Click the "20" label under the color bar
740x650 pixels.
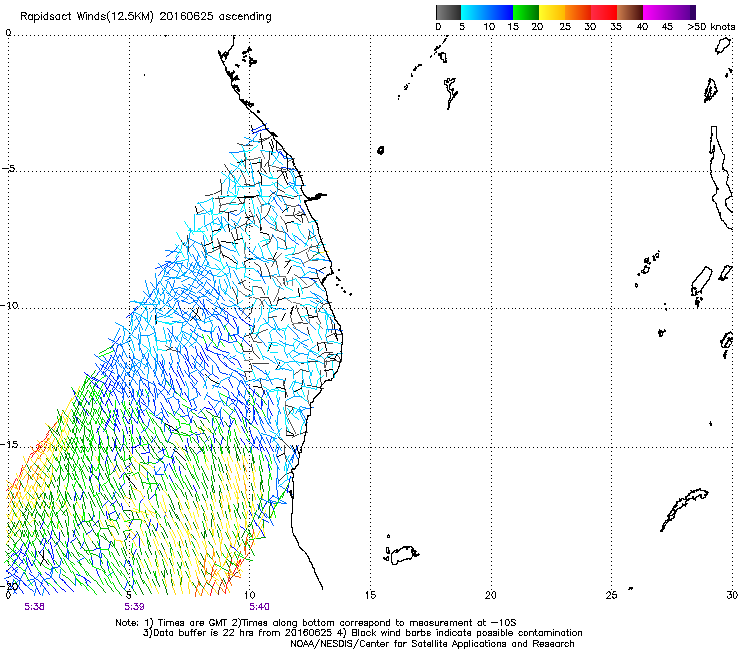tap(537, 27)
